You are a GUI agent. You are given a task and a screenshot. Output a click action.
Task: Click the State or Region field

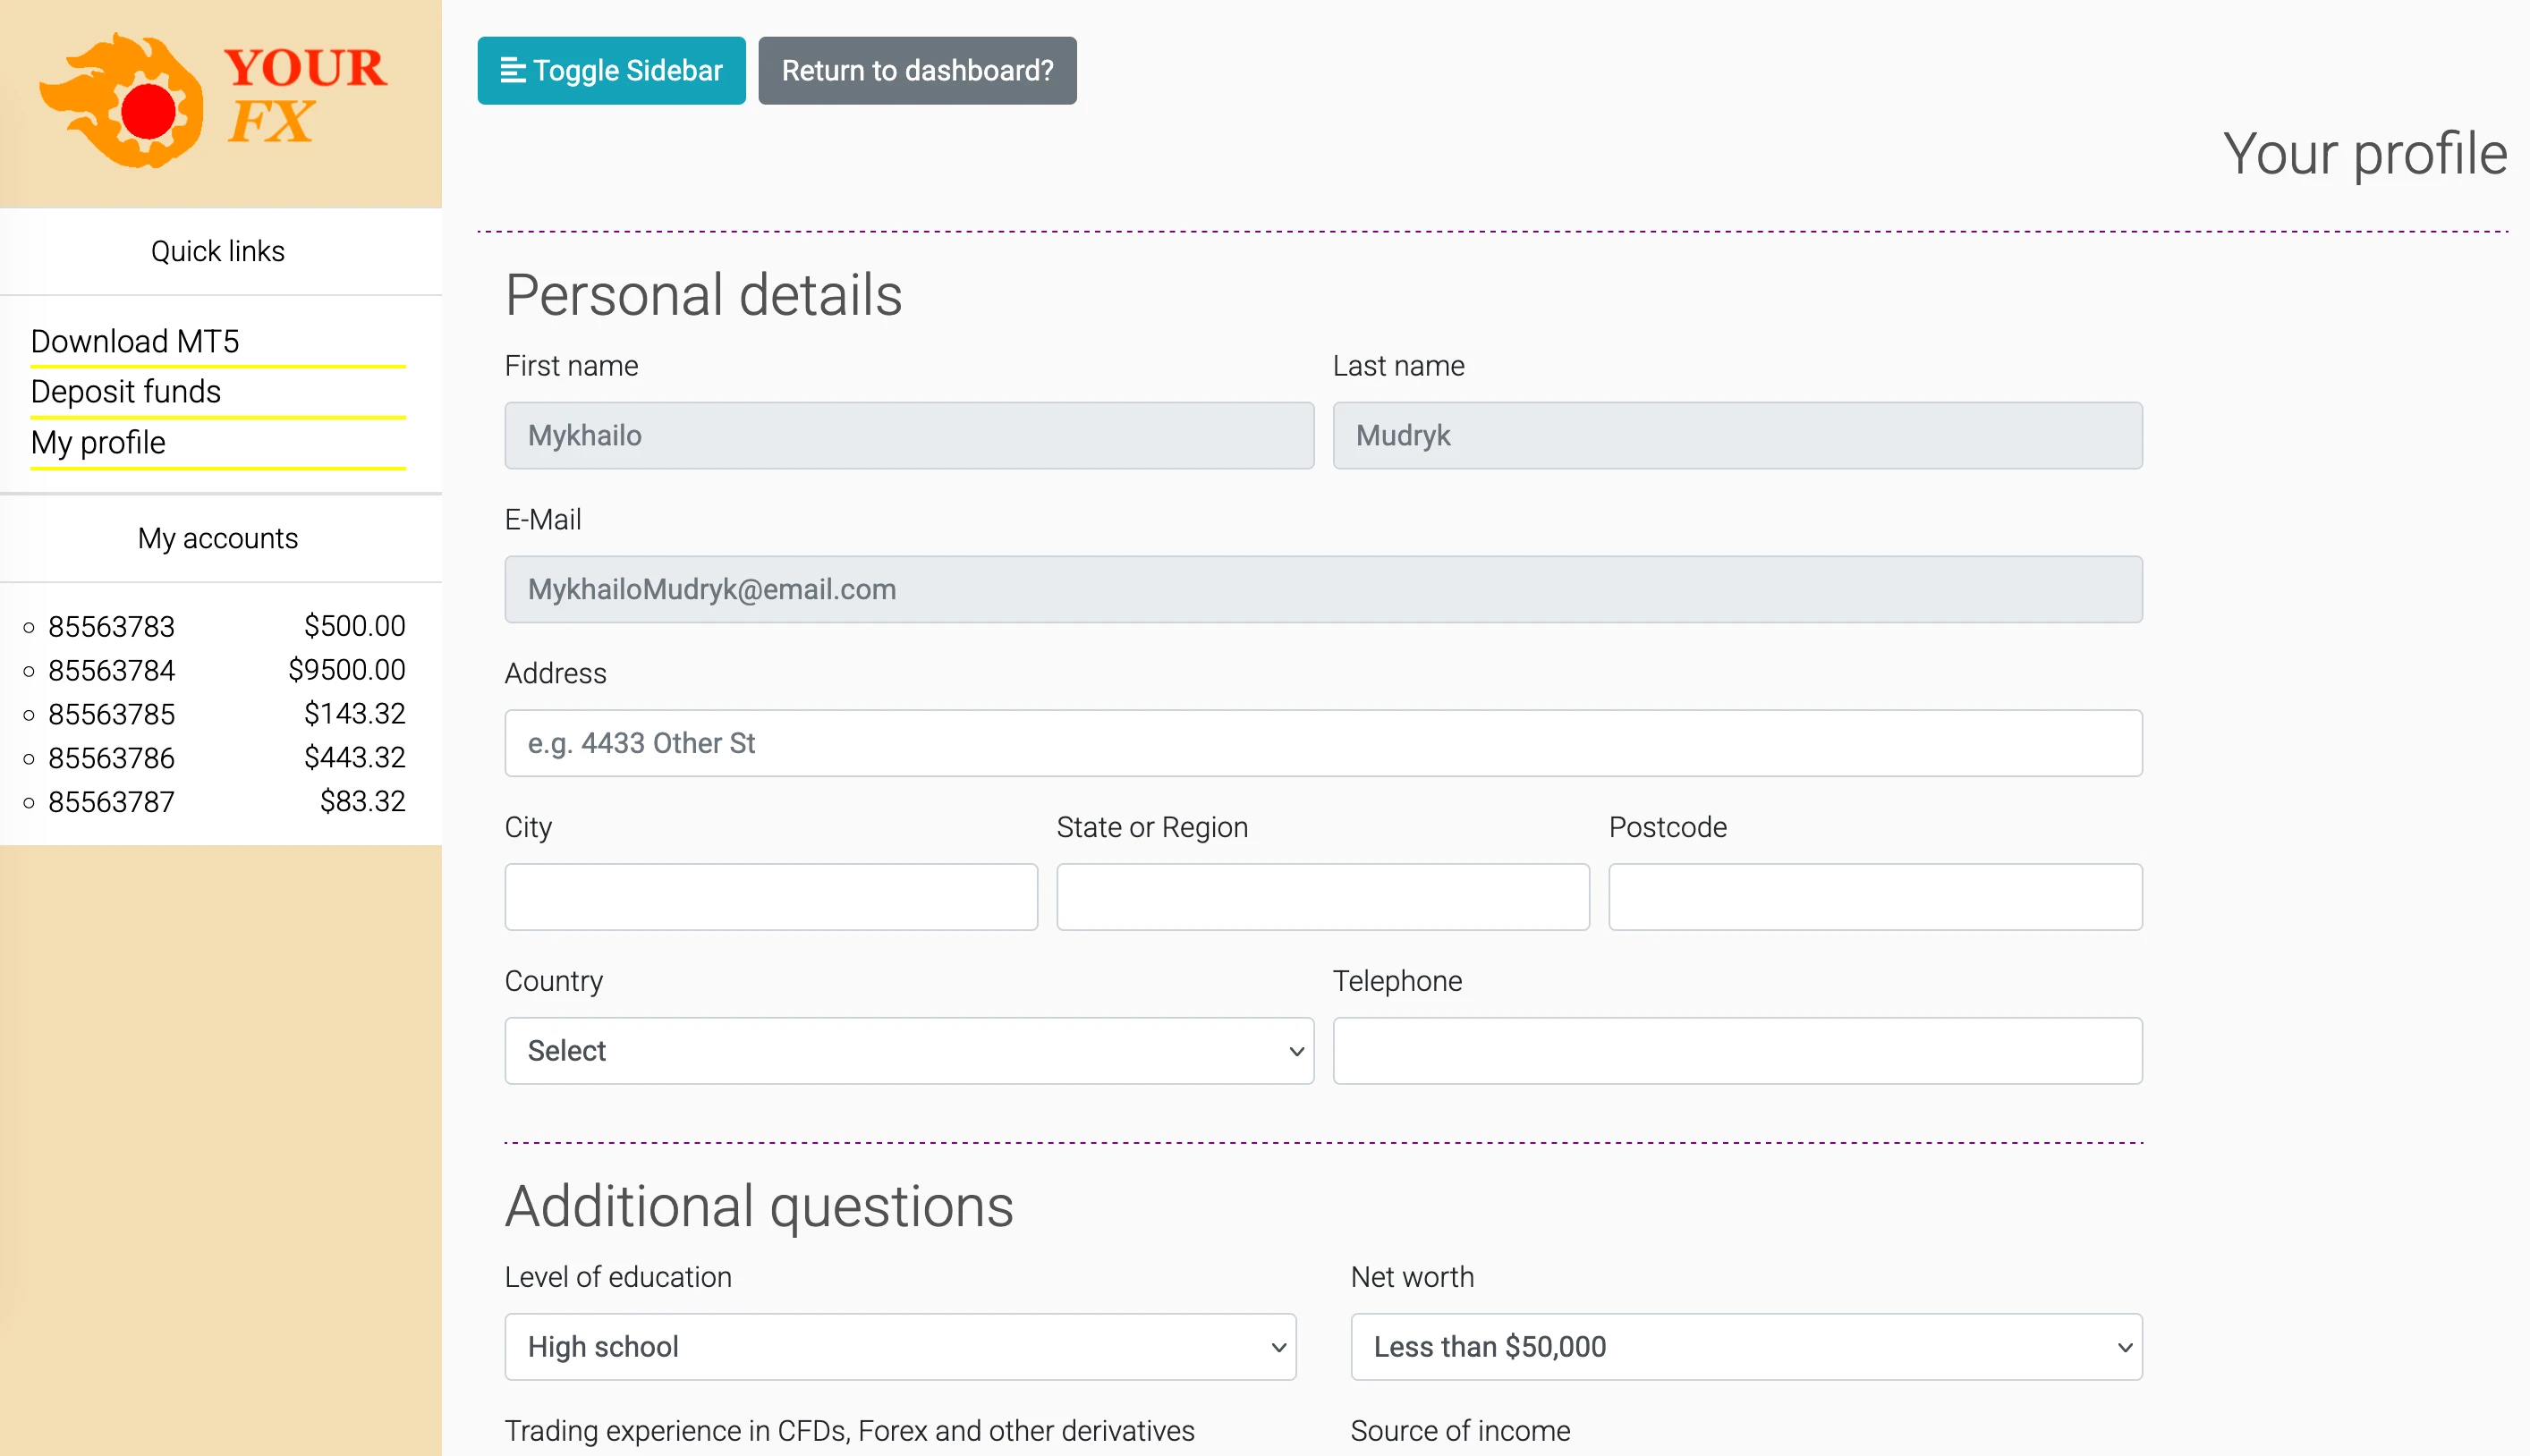pyautogui.click(x=1322, y=897)
